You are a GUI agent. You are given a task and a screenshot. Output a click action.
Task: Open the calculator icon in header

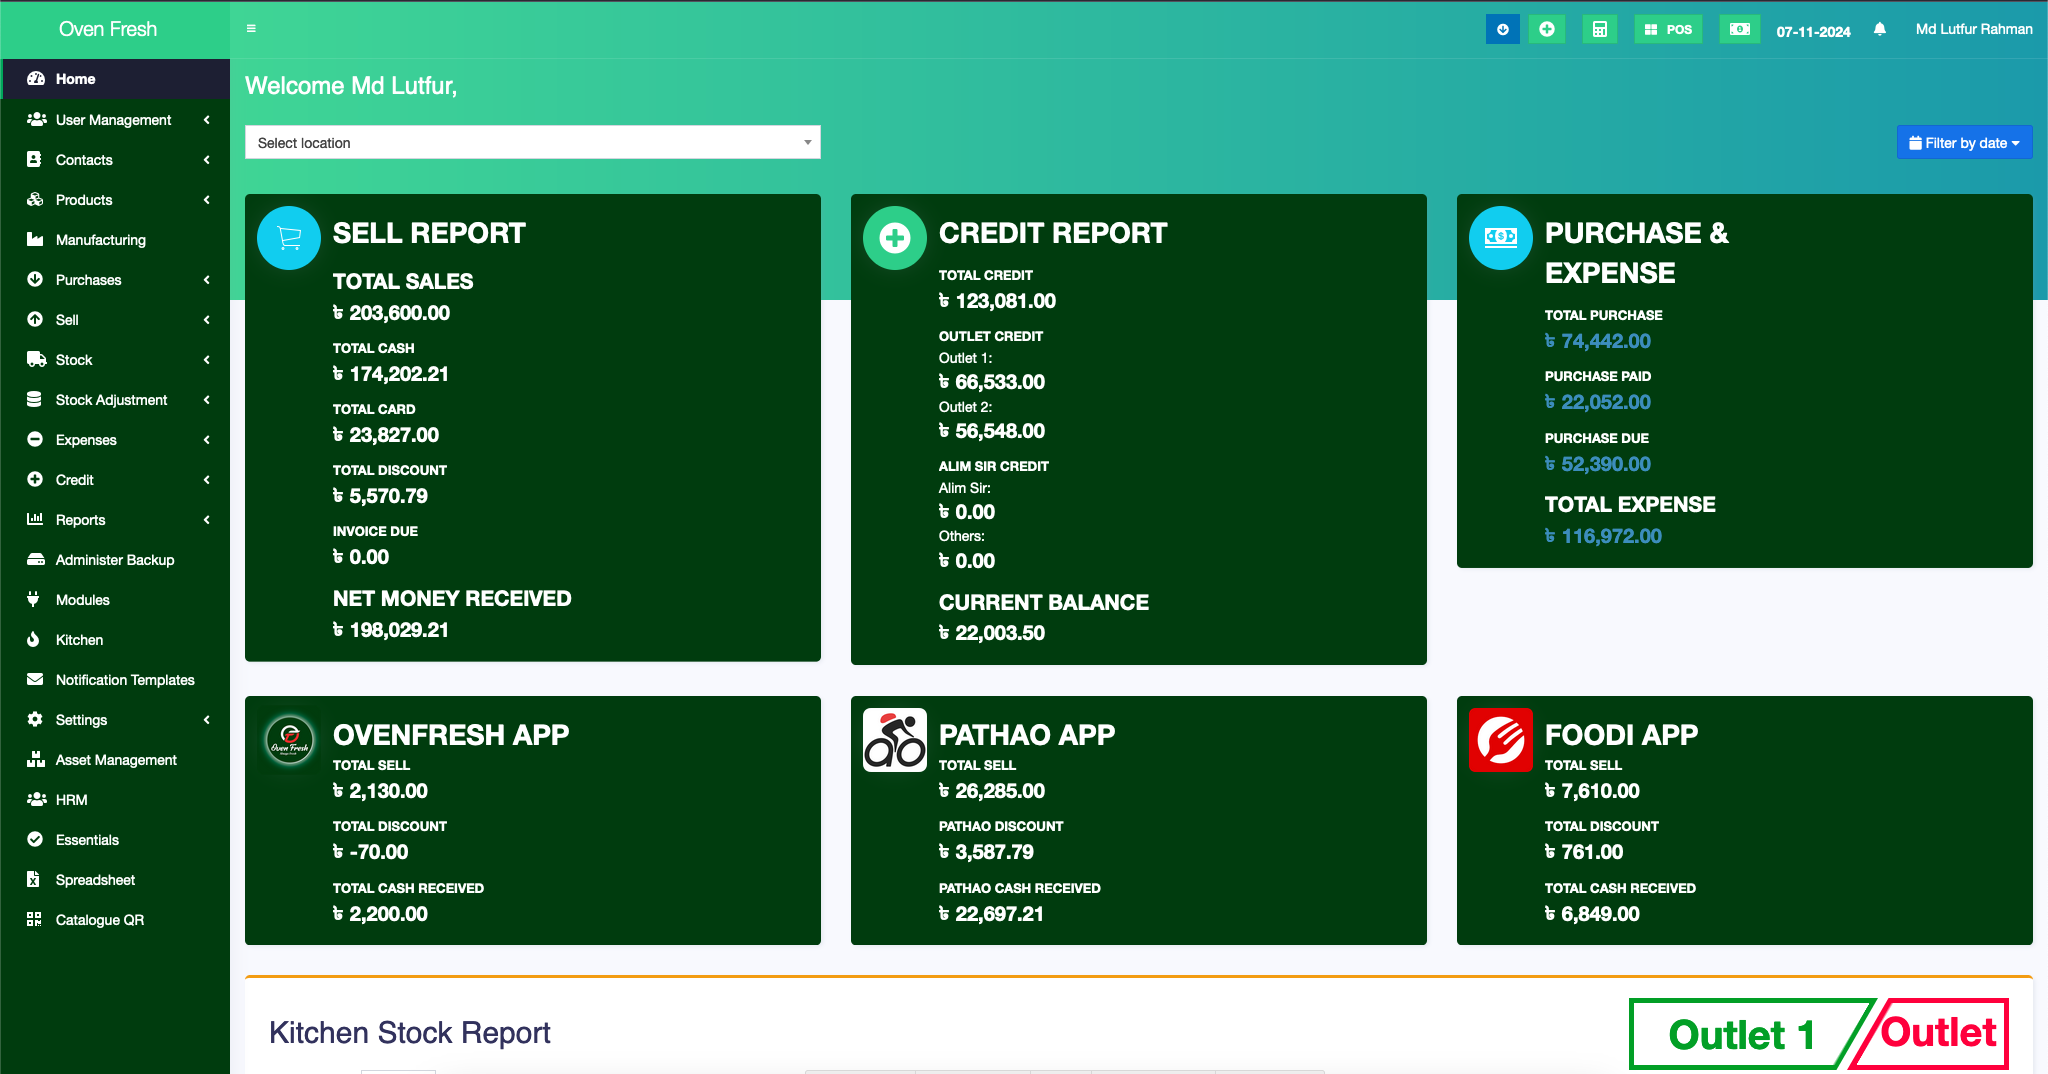pyautogui.click(x=1599, y=29)
